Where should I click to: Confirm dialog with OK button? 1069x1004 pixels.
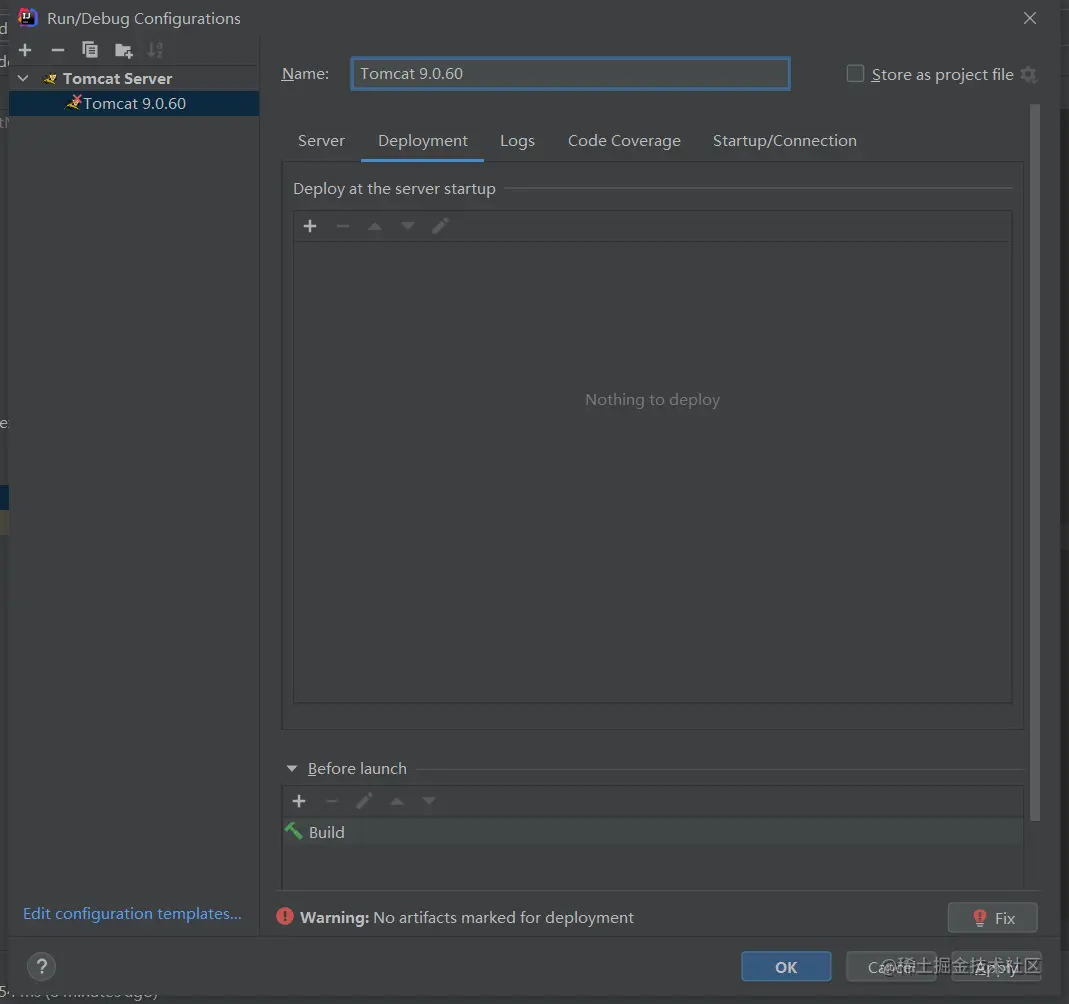coord(786,967)
